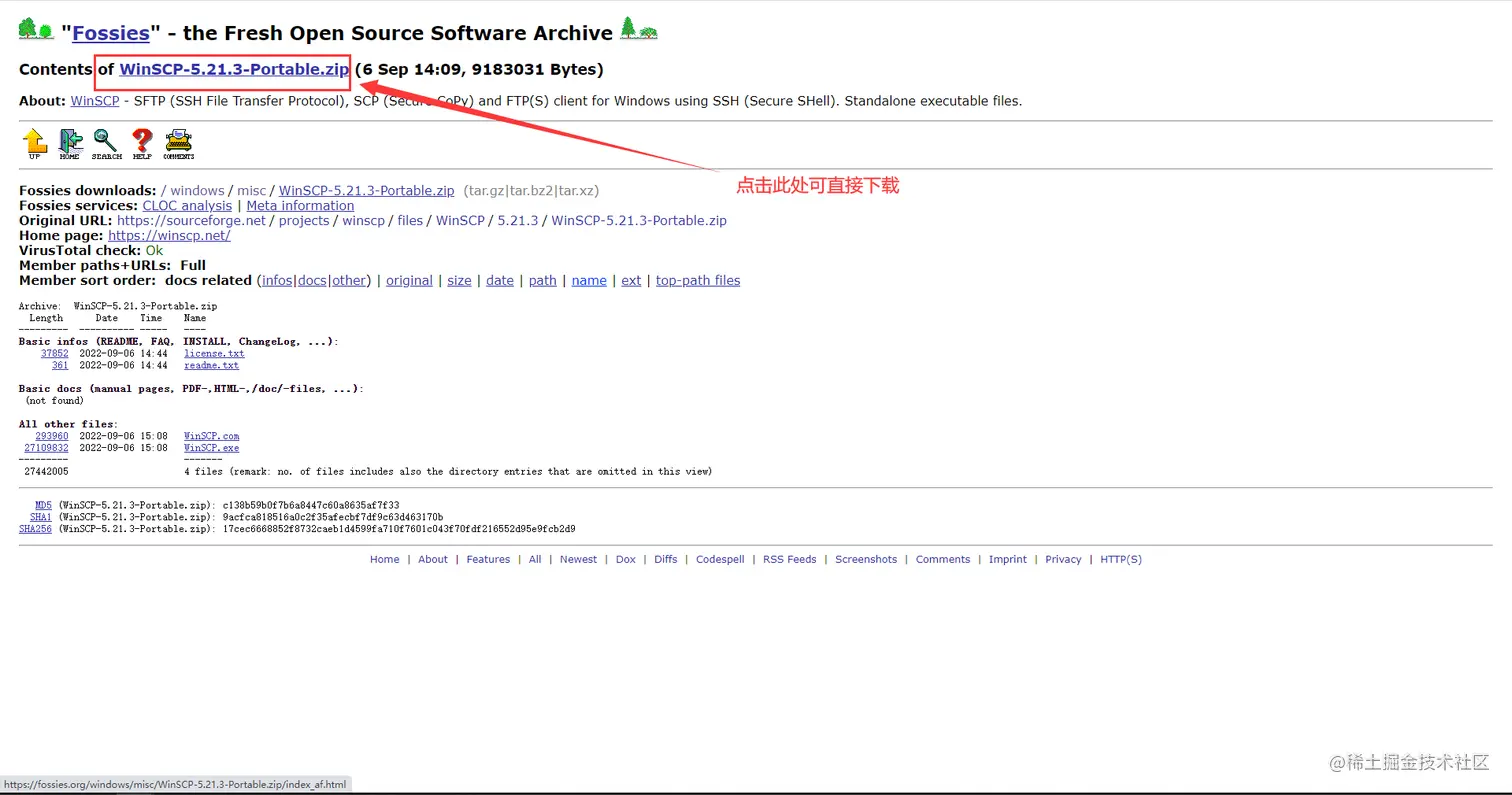Sort members by original order

click(x=409, y=281)
